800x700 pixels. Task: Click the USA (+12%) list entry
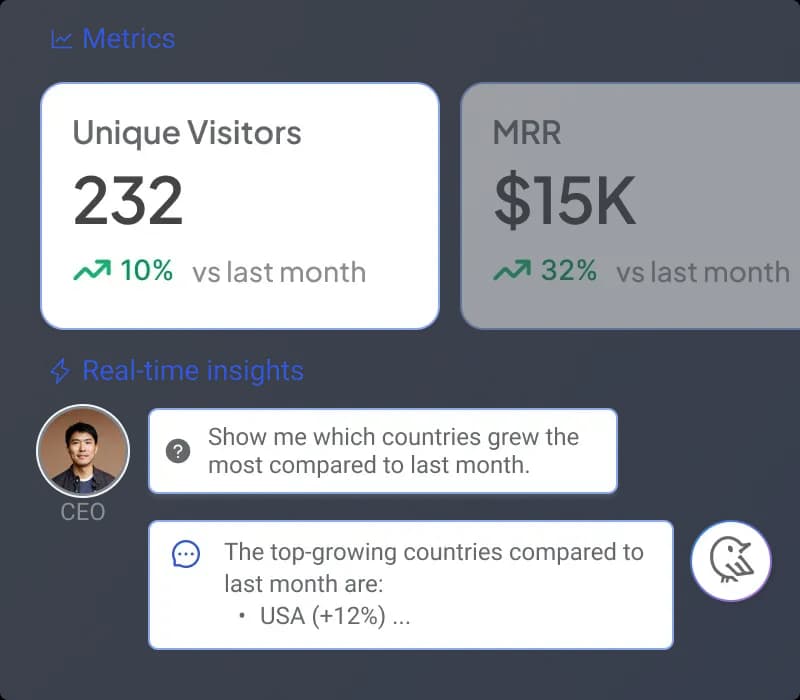point(334,616)
